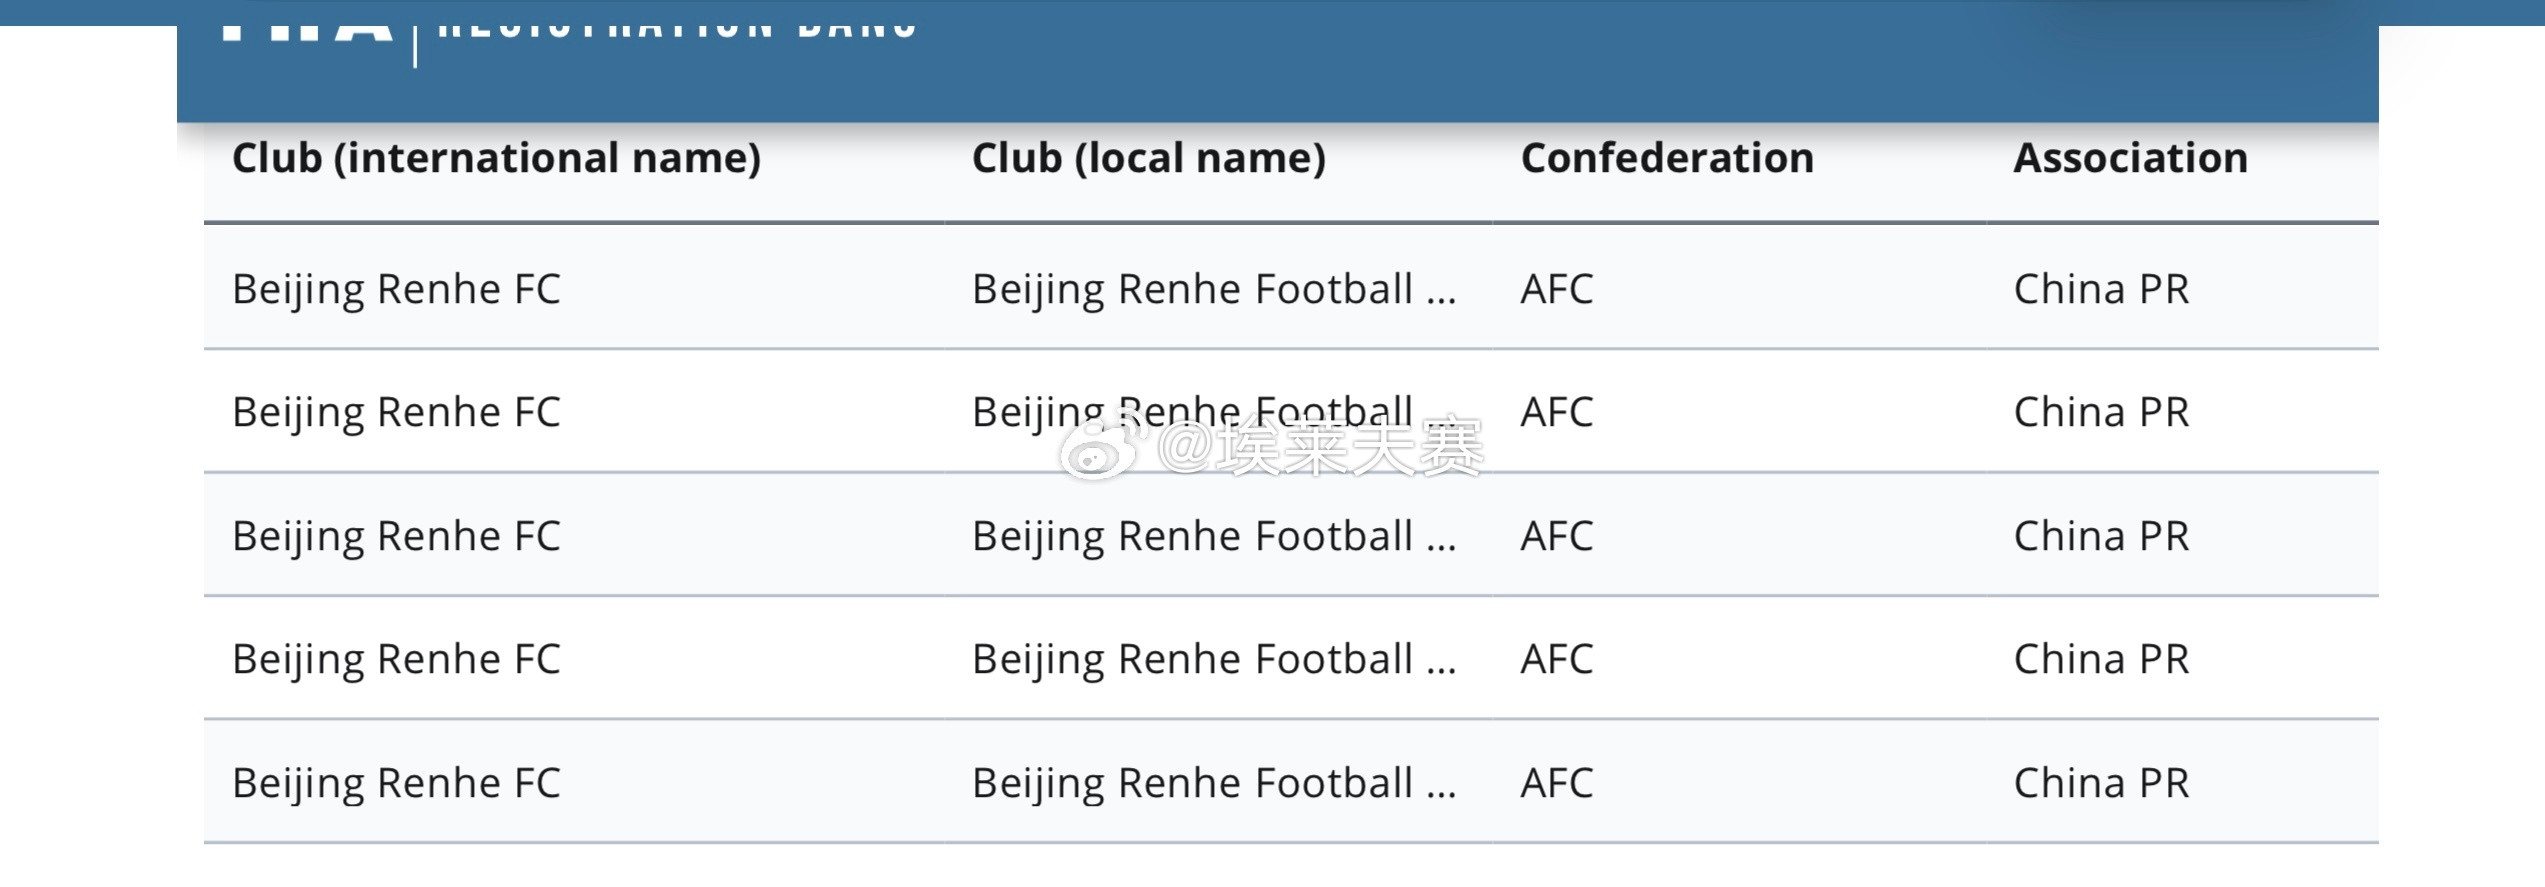The height and width of the screenshot is (887, 2545).
Task: Expand truncated local name in first row
Action: click(1213, 289)
